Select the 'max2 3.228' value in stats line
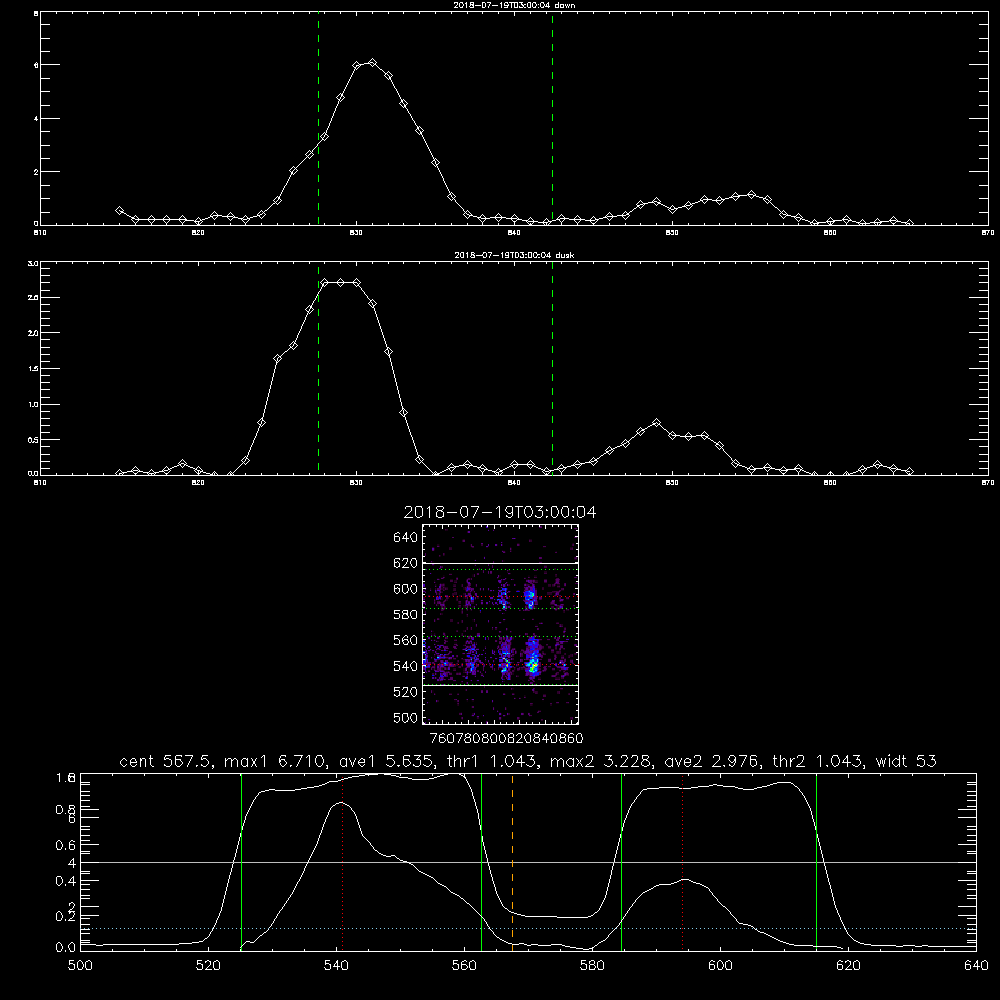 point(601,761)
